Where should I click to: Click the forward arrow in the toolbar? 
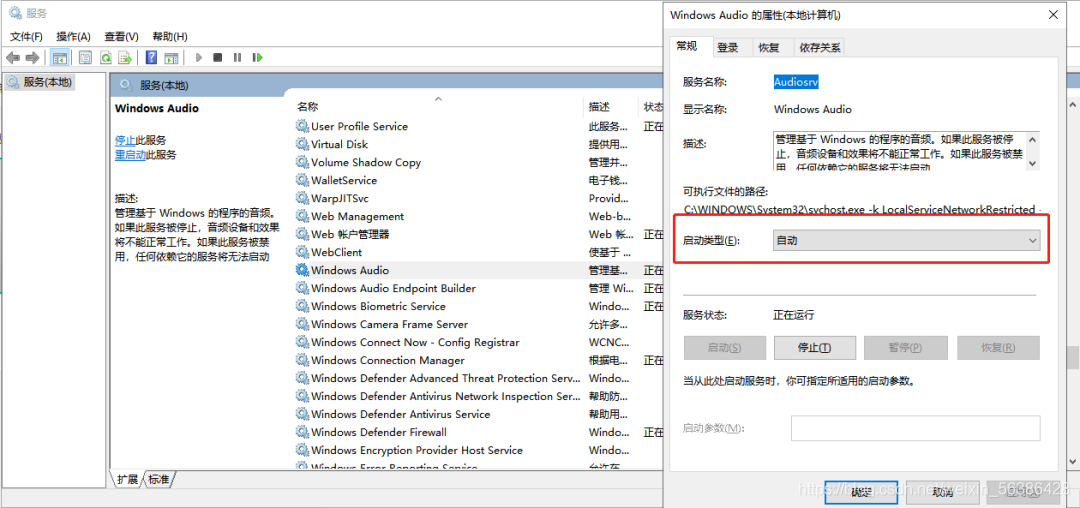[x=32, y=58]
